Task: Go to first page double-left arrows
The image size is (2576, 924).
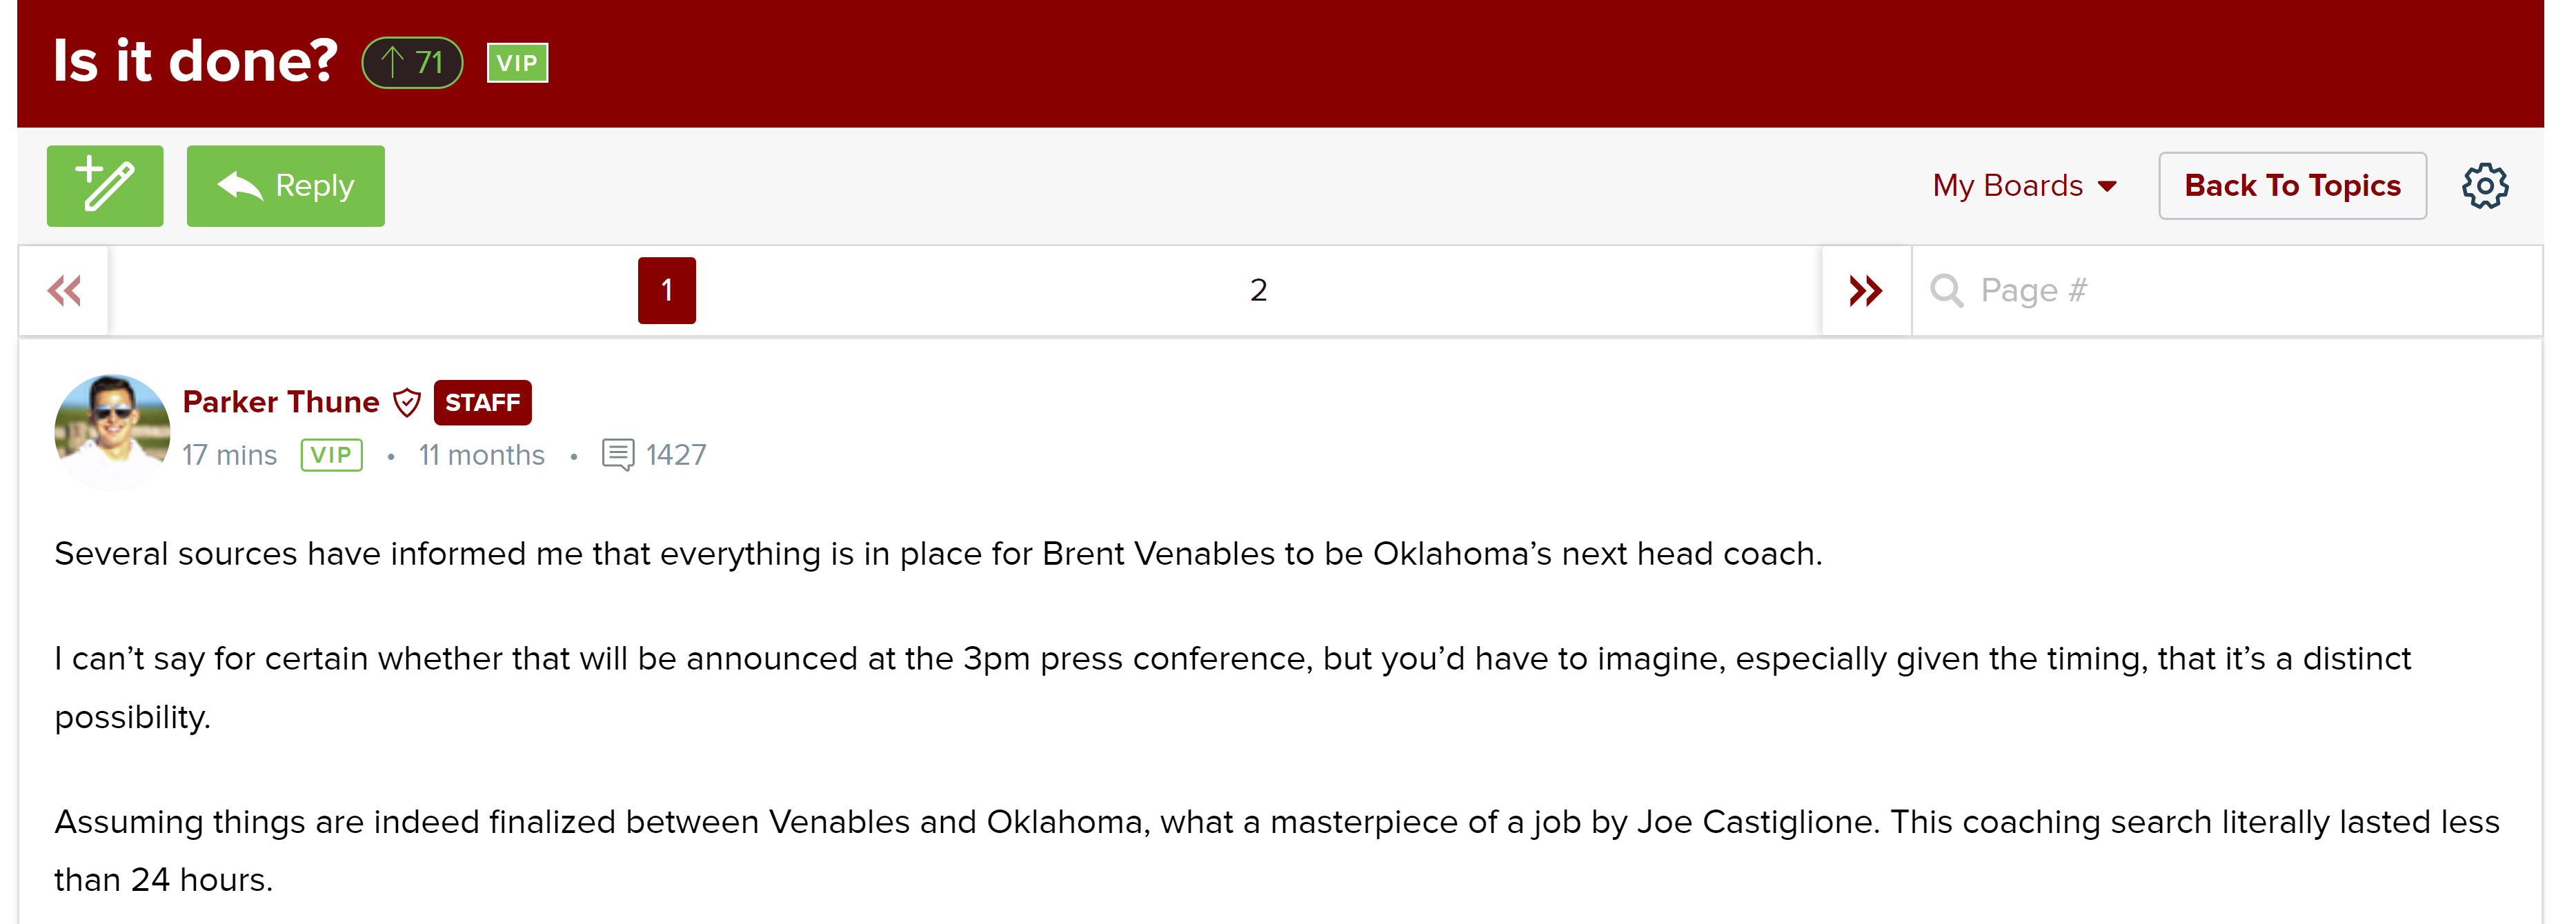Action: (x=64, y=291)
